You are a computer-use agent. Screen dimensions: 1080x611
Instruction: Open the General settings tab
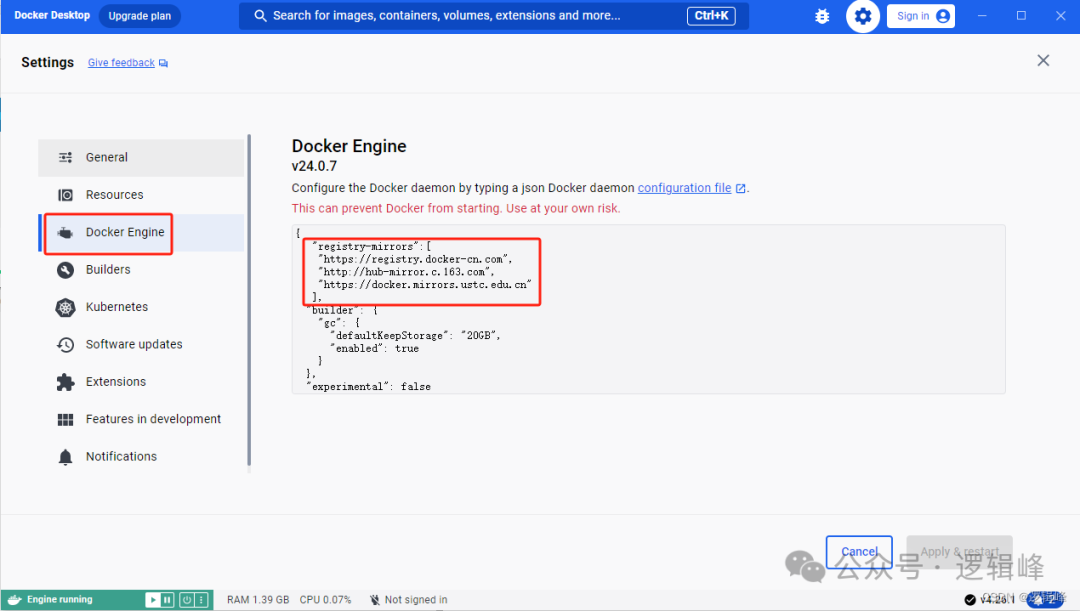[x=107, y=157]
